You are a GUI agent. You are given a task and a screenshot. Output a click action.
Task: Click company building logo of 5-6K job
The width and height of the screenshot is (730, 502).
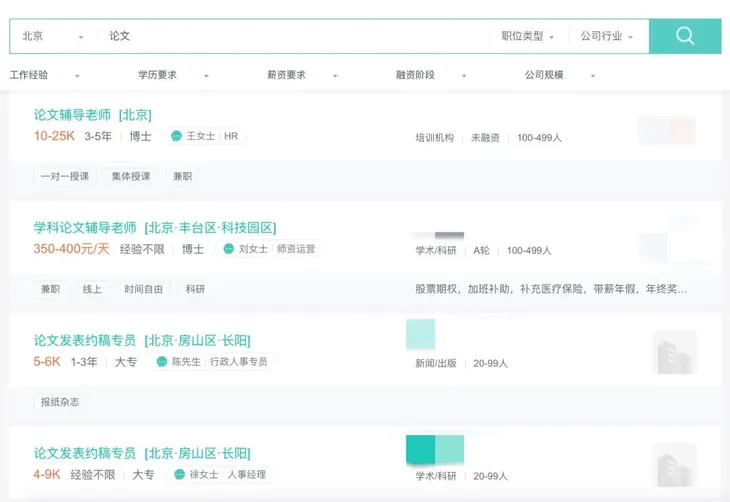(674, 352)
